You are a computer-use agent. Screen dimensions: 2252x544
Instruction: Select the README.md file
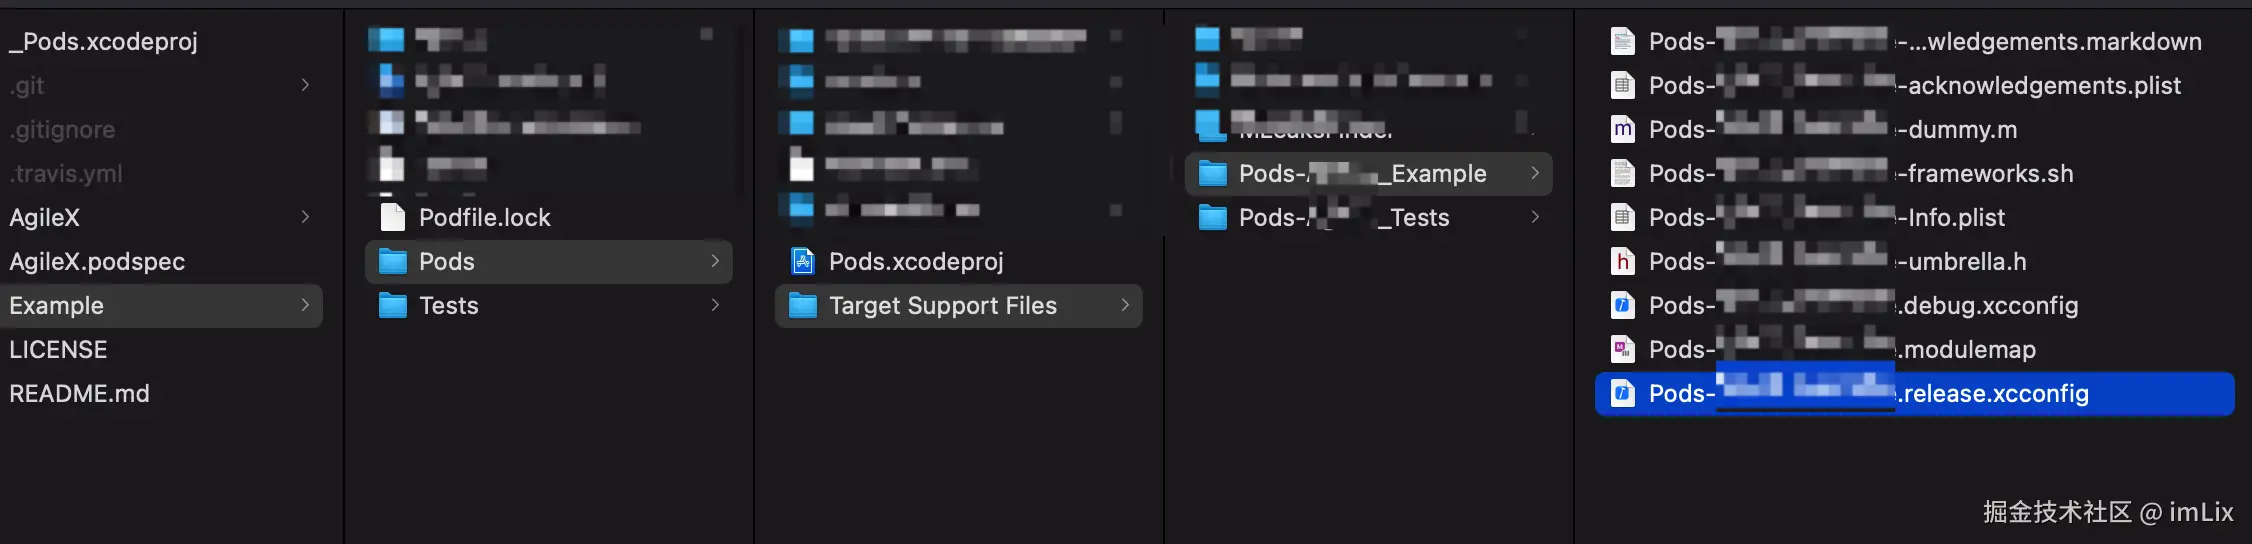click(x=79, y=393)
